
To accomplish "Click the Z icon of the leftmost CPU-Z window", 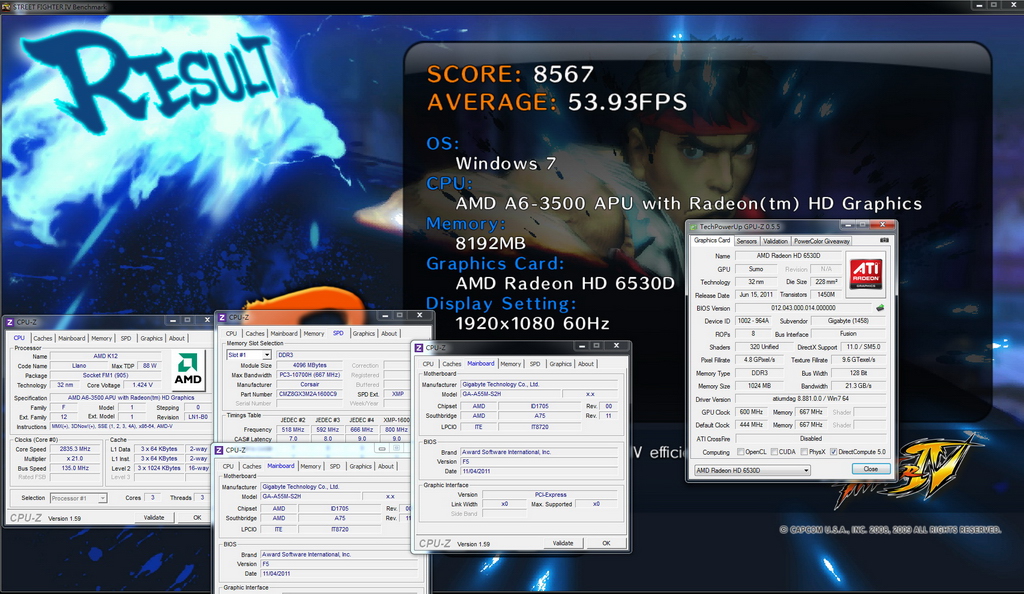I will tap(10, 322).
